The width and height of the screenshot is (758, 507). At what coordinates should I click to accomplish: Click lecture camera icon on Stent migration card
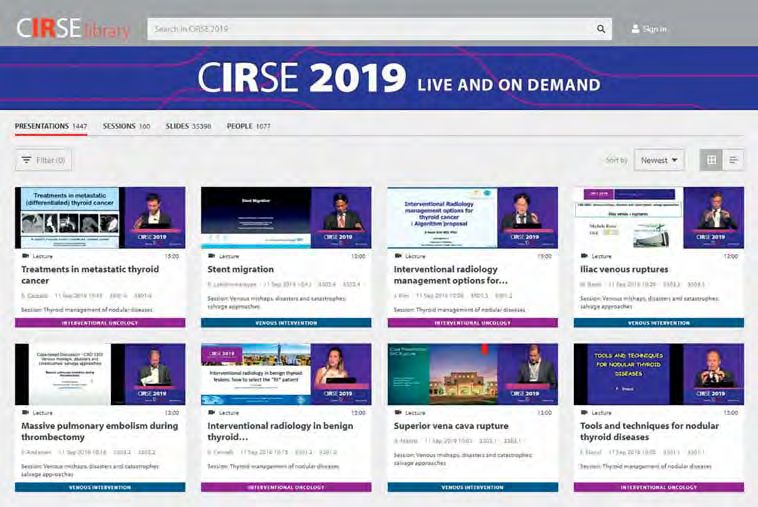211,256
